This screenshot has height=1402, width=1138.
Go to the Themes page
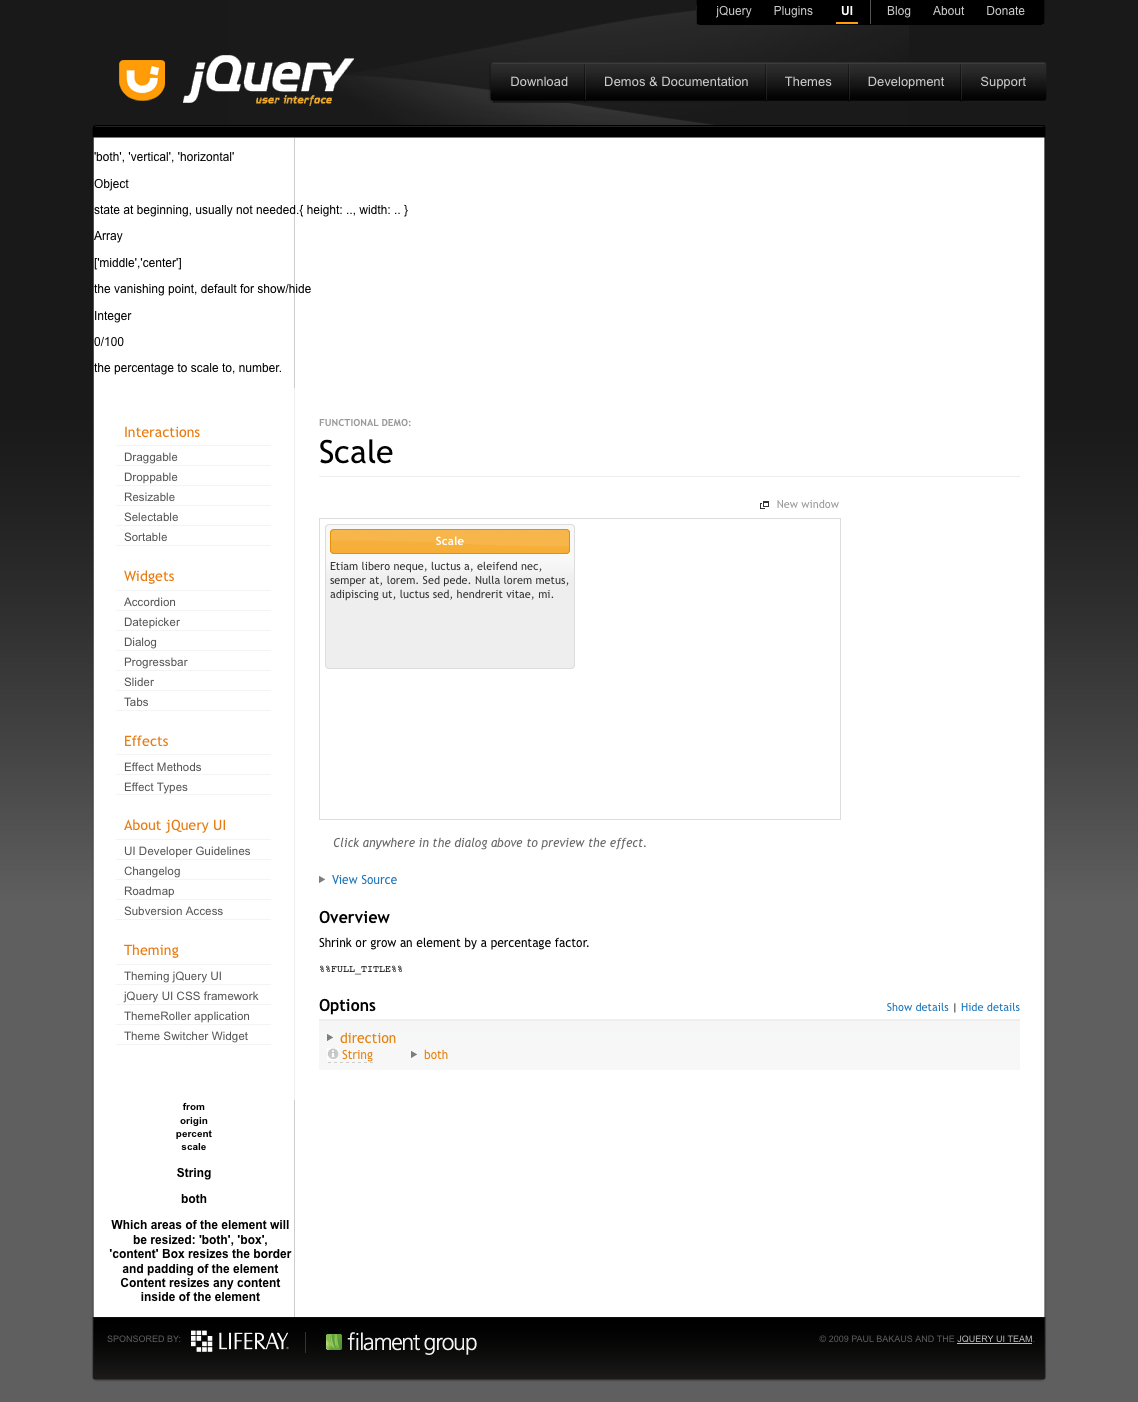[808, 82]
